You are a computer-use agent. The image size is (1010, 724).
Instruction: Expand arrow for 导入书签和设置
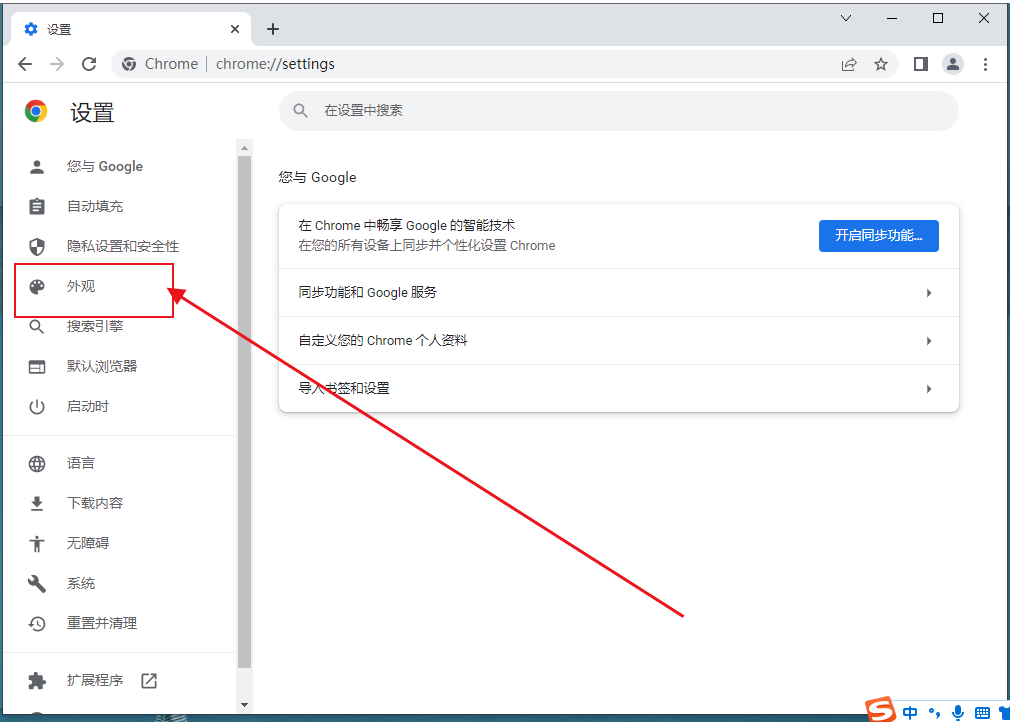pos(929,389)
